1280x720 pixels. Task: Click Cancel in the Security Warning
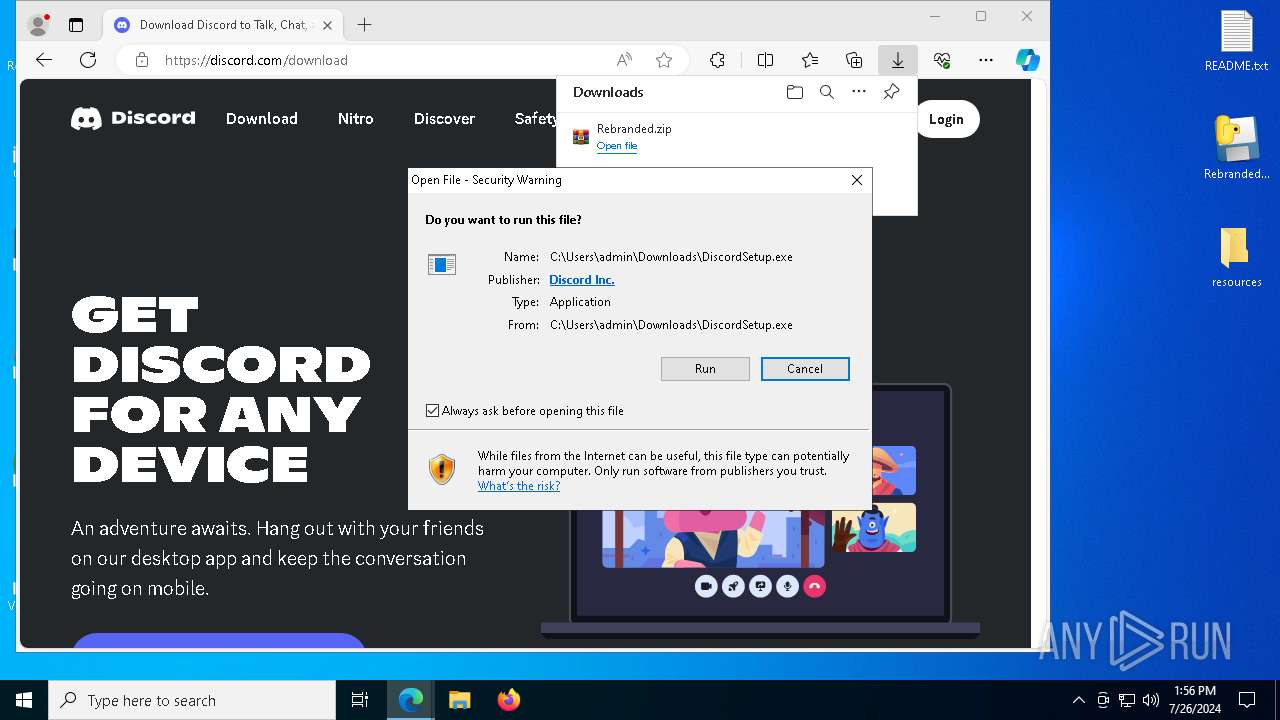(x=805, y=369)
